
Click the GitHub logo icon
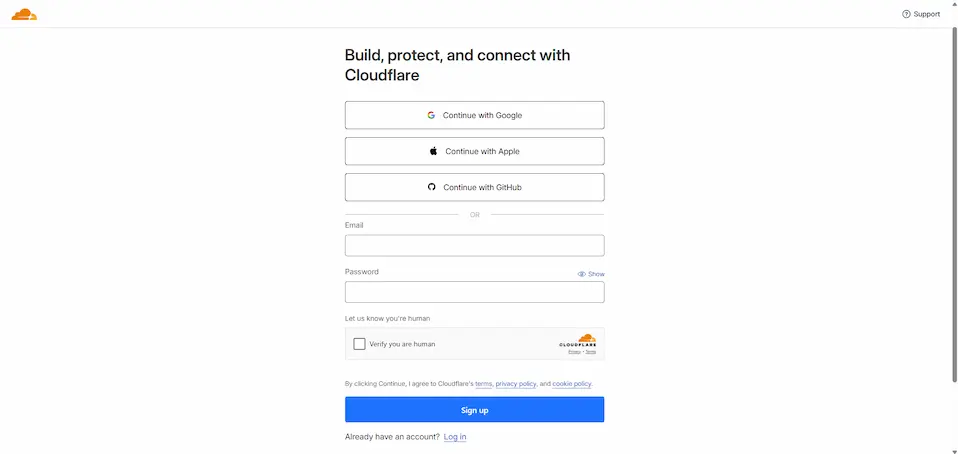coord(432,187)
